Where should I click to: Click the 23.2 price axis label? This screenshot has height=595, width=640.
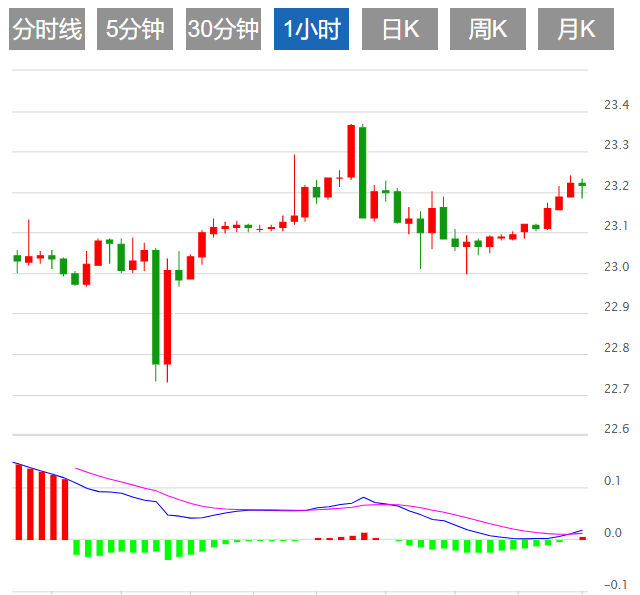[x=616, y=186]
